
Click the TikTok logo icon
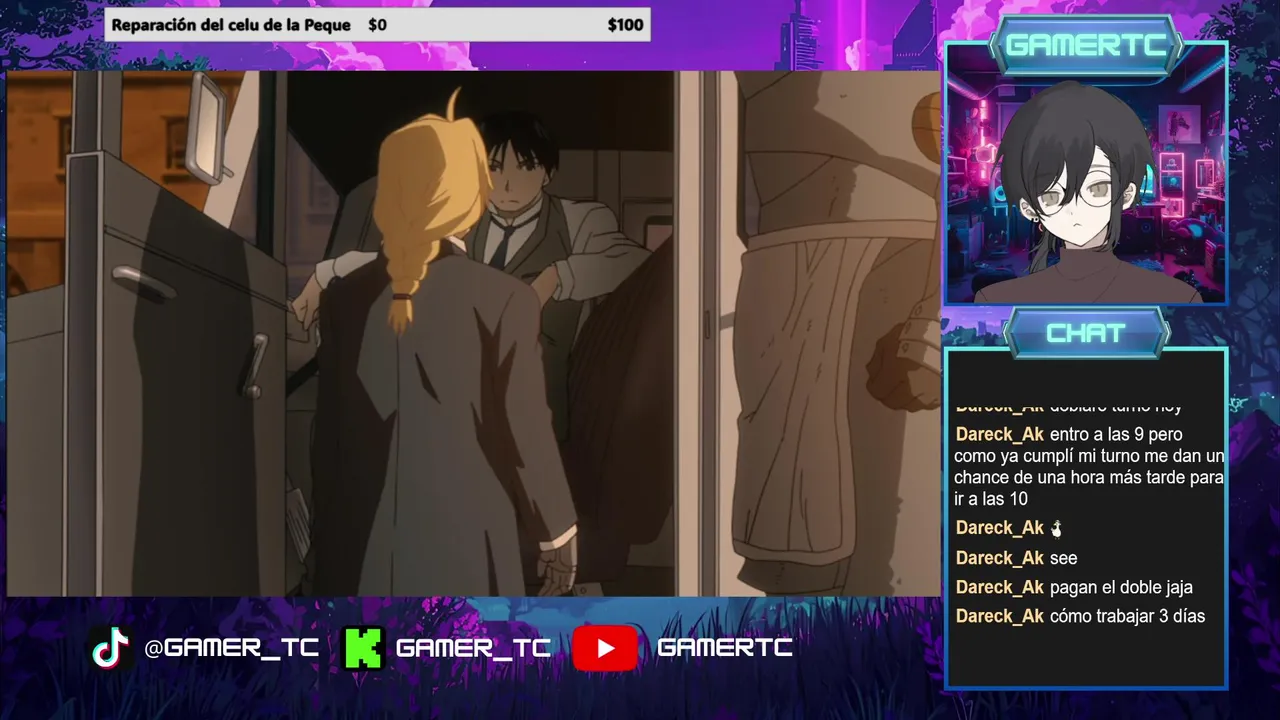click(113, 648)
